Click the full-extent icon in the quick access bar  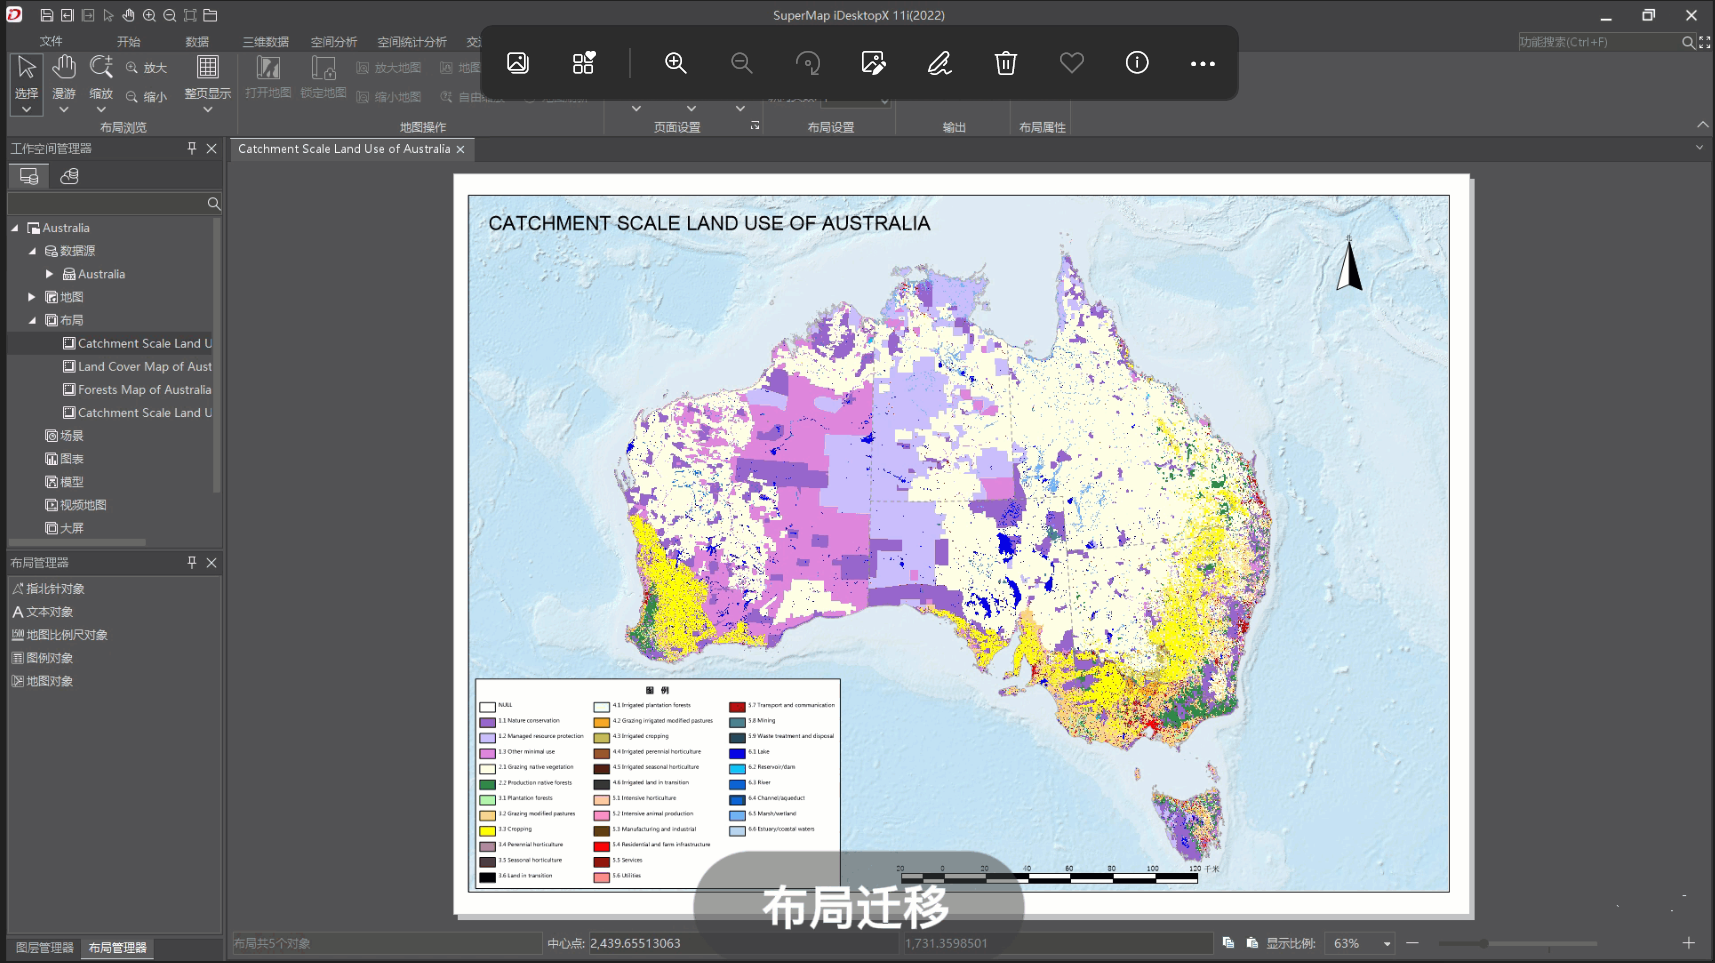click(190, 15)
